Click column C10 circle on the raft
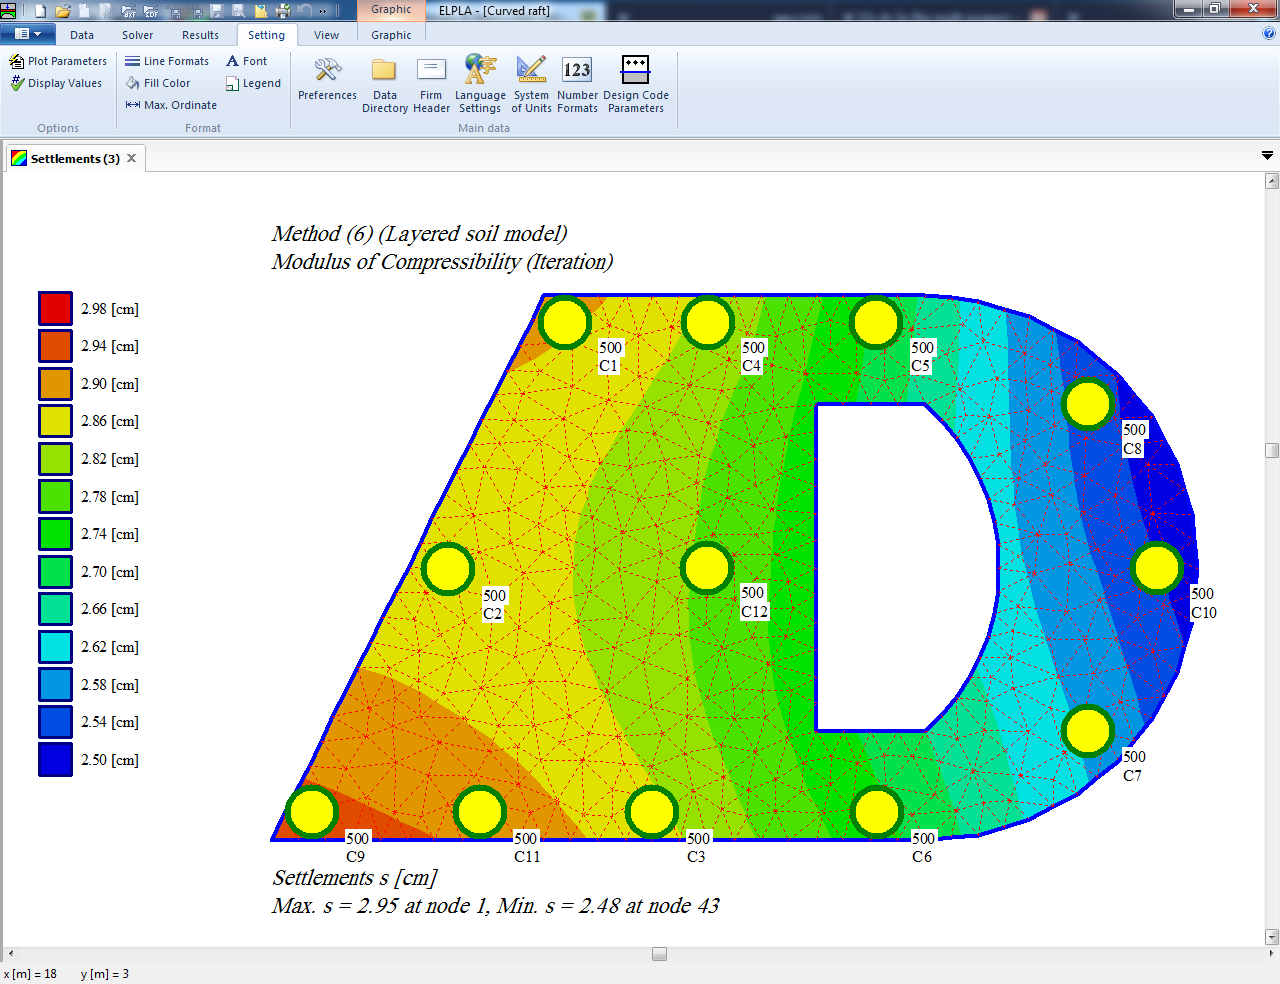Viewport: 1280px width, 984px height. (1158, 568)
